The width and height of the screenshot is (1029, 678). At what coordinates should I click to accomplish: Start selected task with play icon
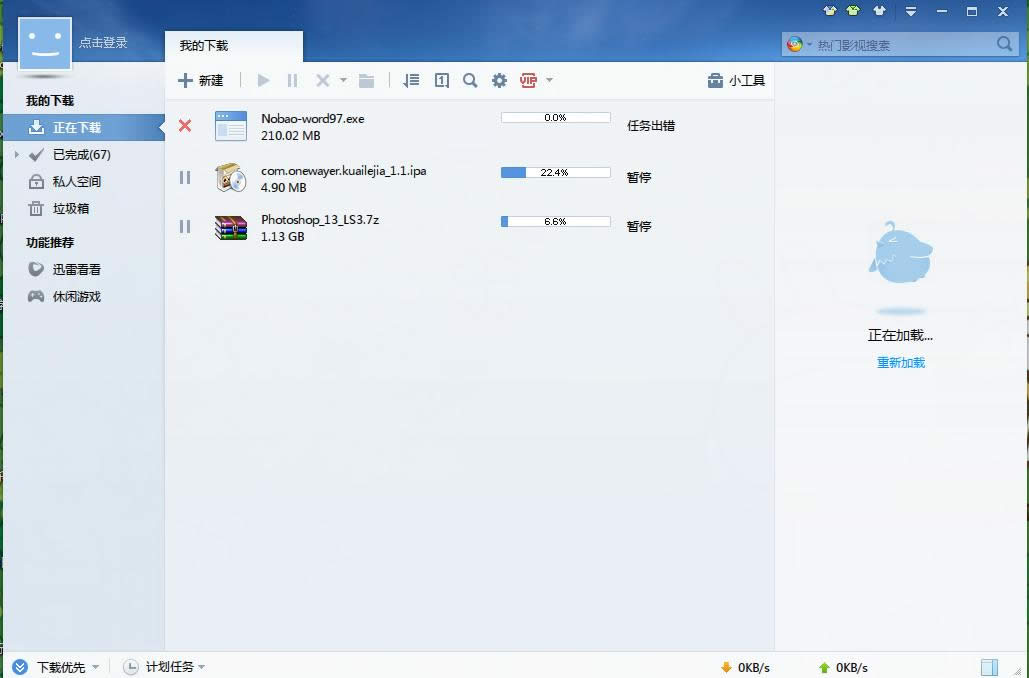click(263, 80)
